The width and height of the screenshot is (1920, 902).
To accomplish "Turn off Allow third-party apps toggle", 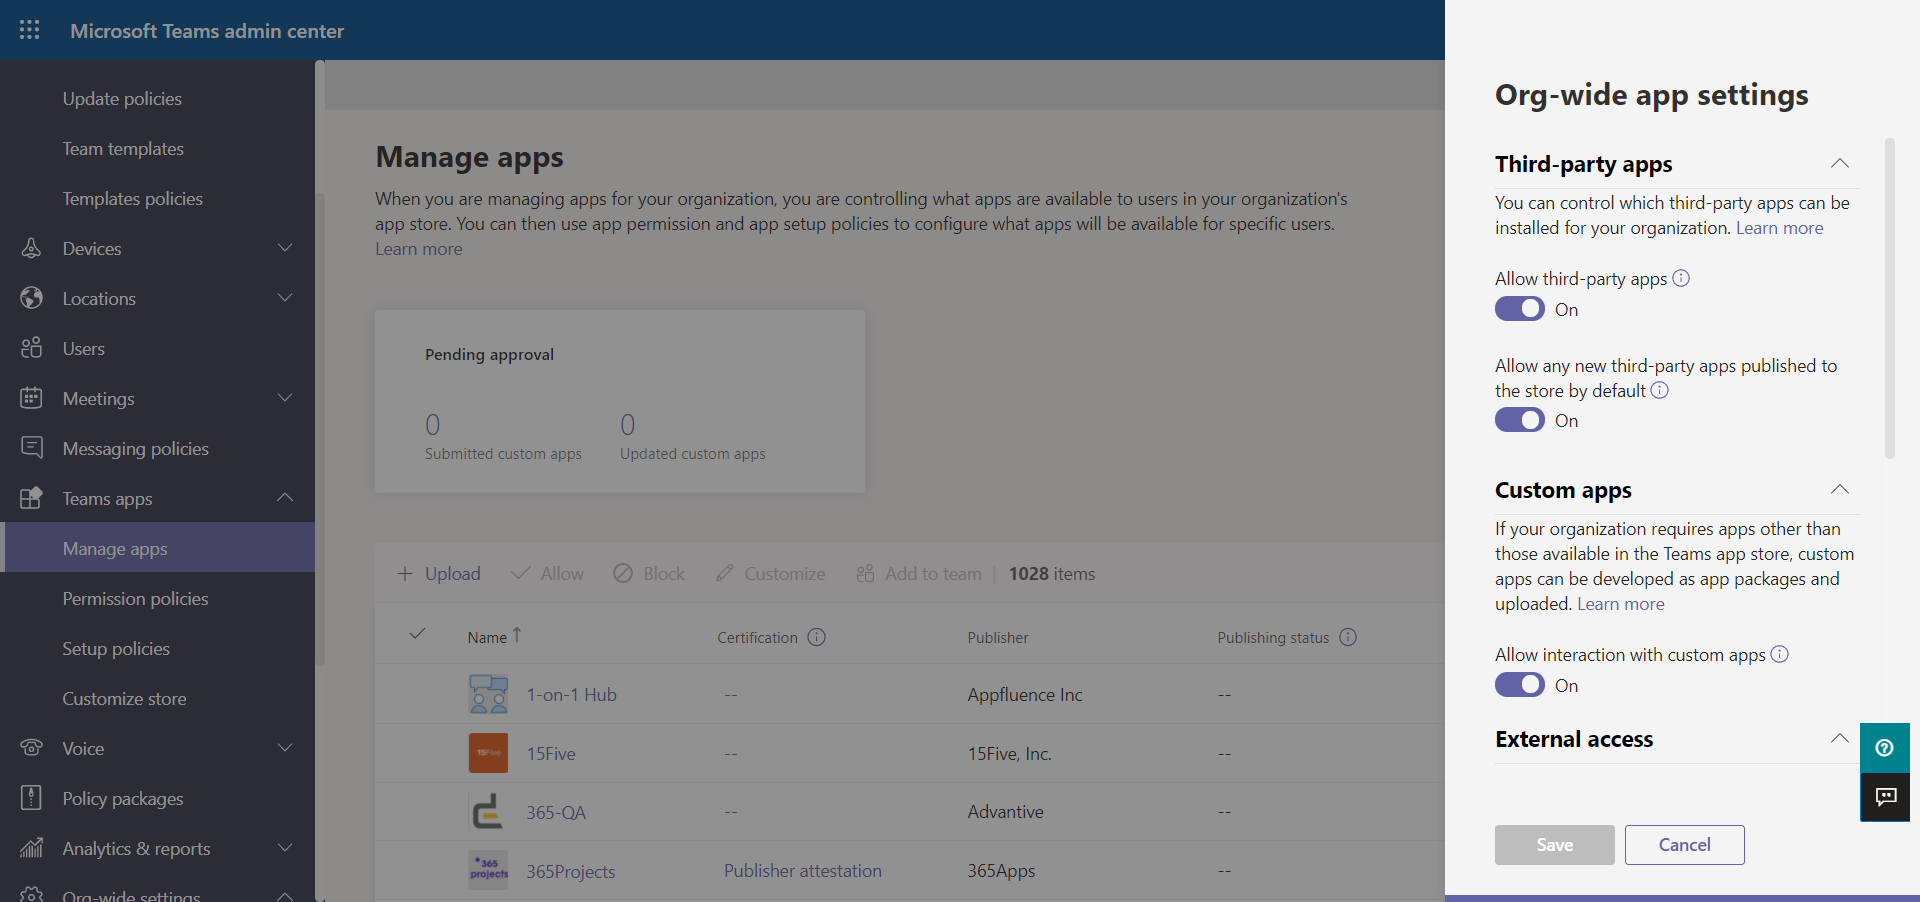I will coord(1519,309).
